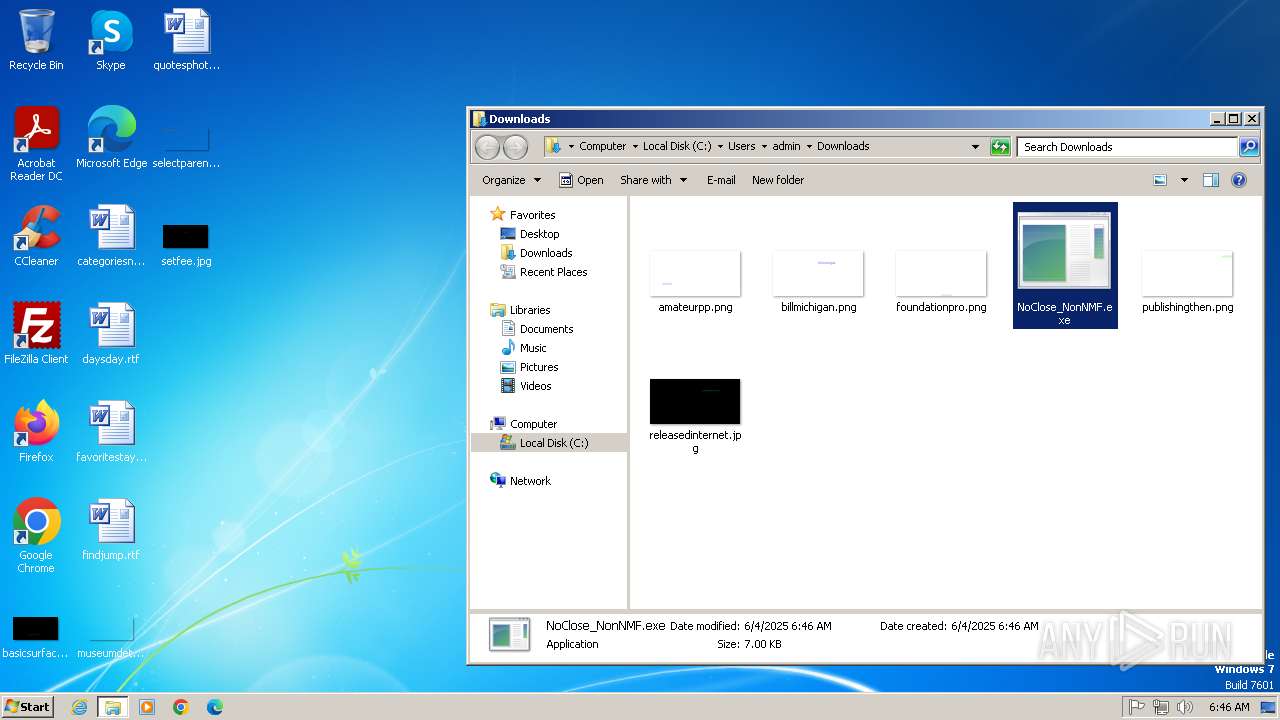The height and width of the screenshot is (720, 1280).
Task: Expand the arrow after admin breadcrumb
Action: pyautogui.click(x=809, y=146)
